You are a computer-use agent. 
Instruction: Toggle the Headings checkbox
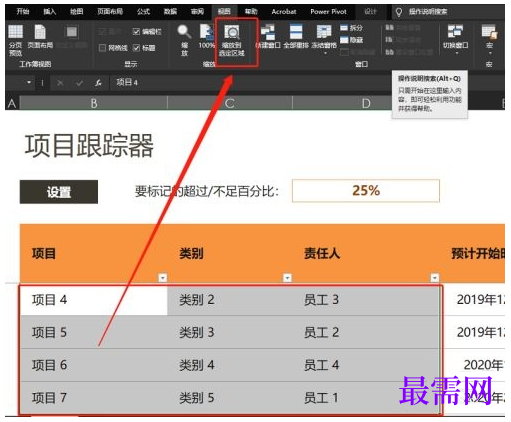click(x=136, y=48)
